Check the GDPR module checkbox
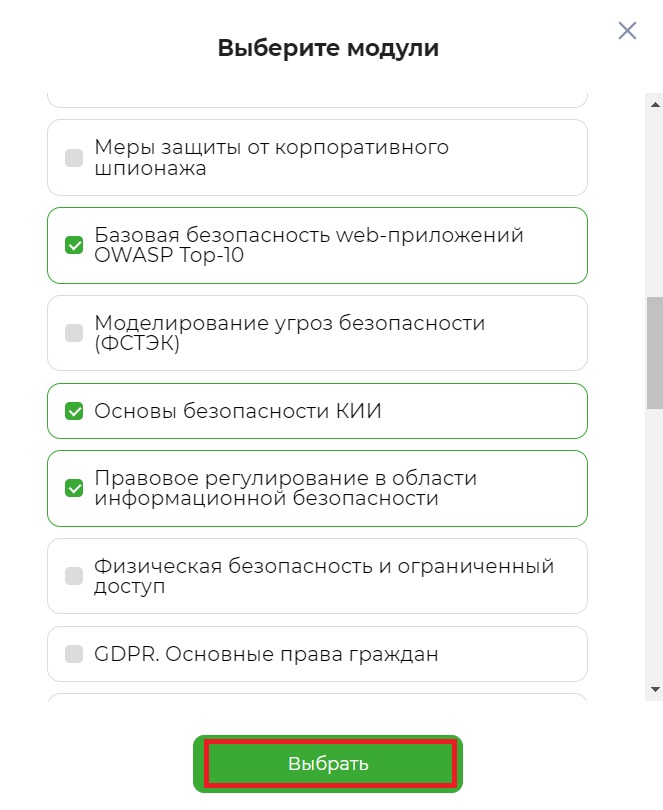 click(x=74, y=654)
